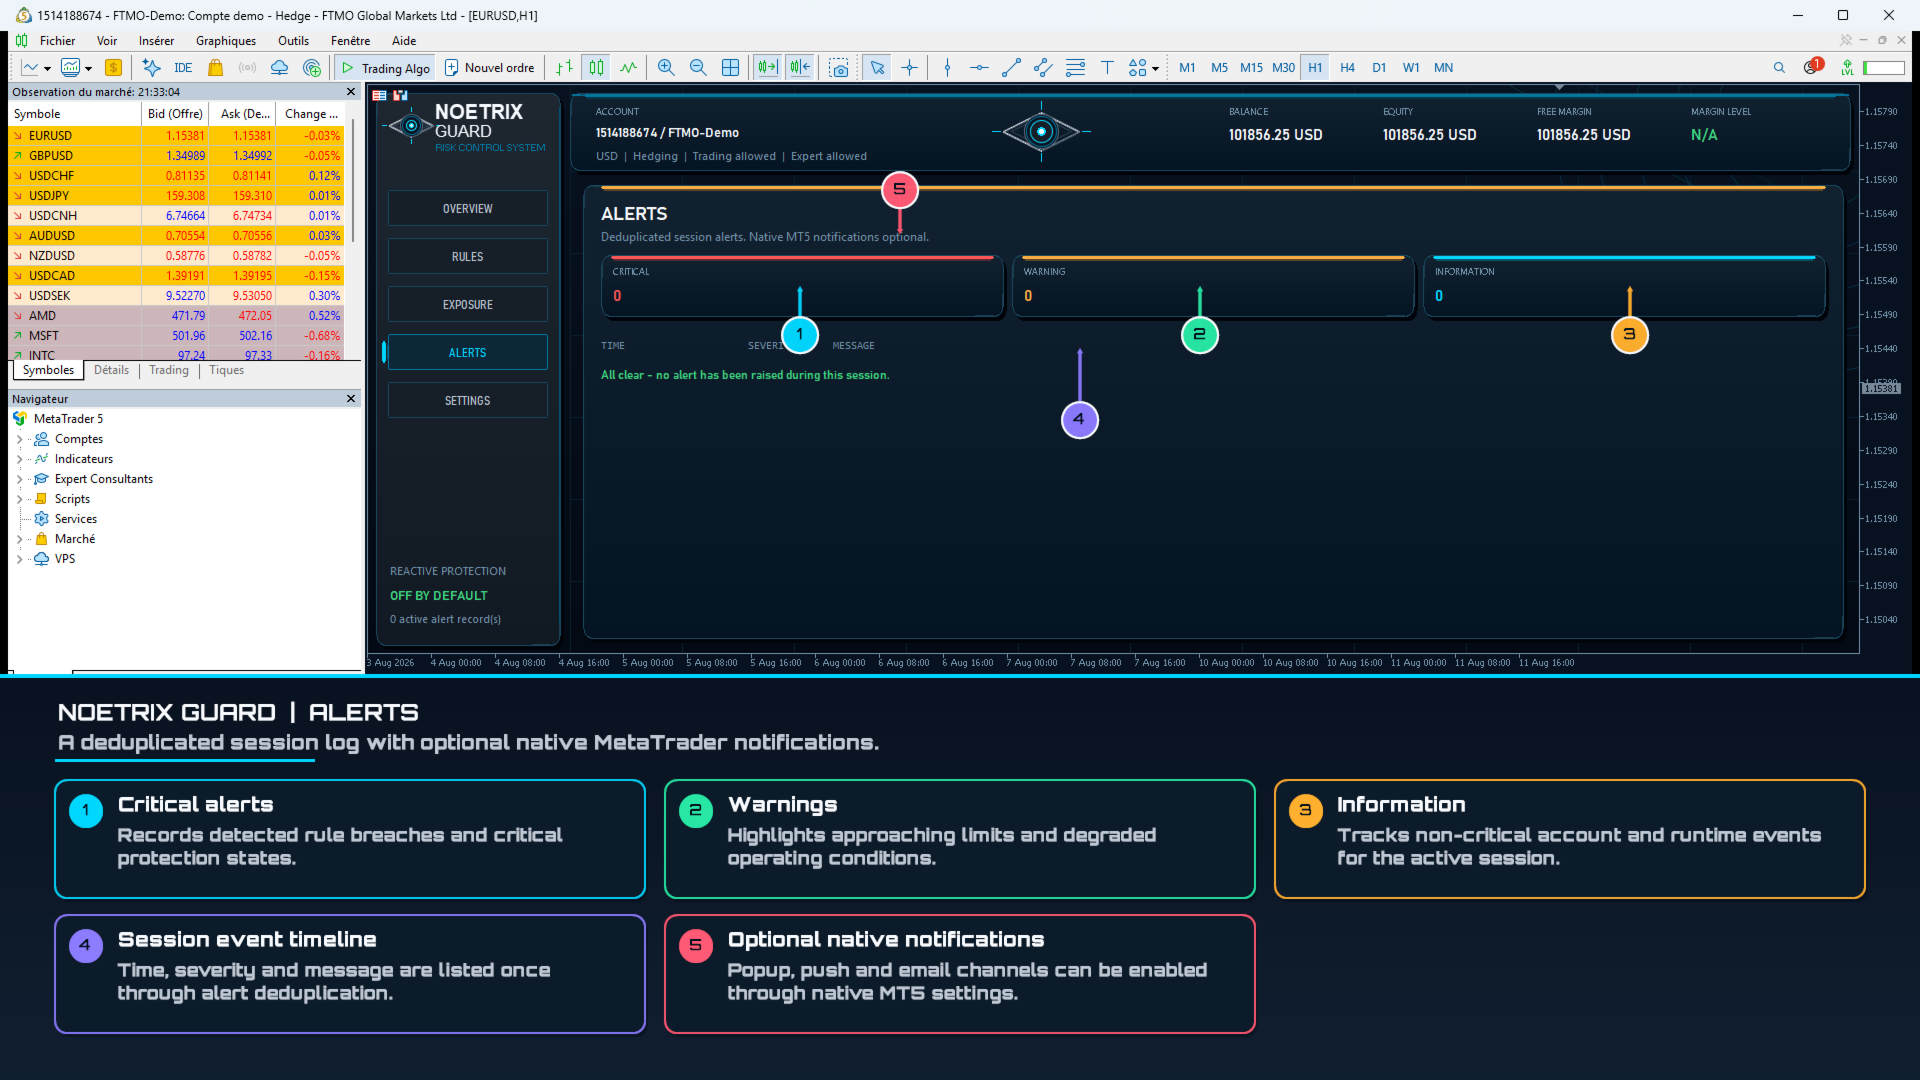Expand the Scripts node in Navigator

click(x=19, y=499)
